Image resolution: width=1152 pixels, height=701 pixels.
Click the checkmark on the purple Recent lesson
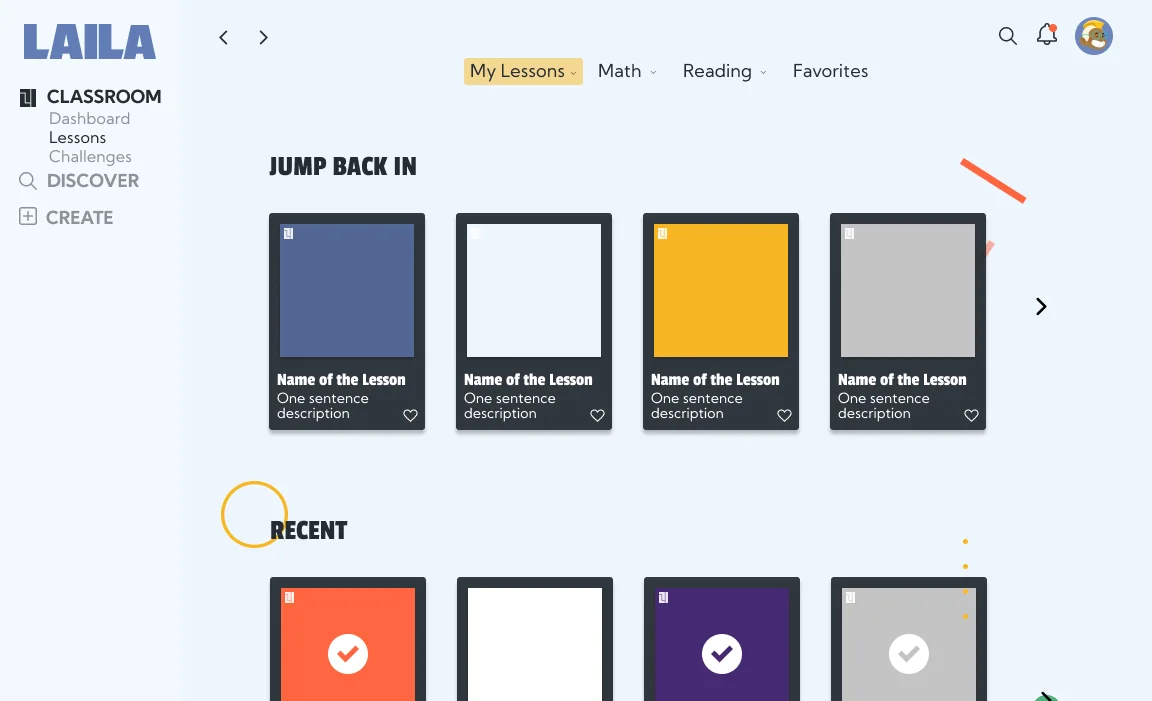click(x=721, y=653)
